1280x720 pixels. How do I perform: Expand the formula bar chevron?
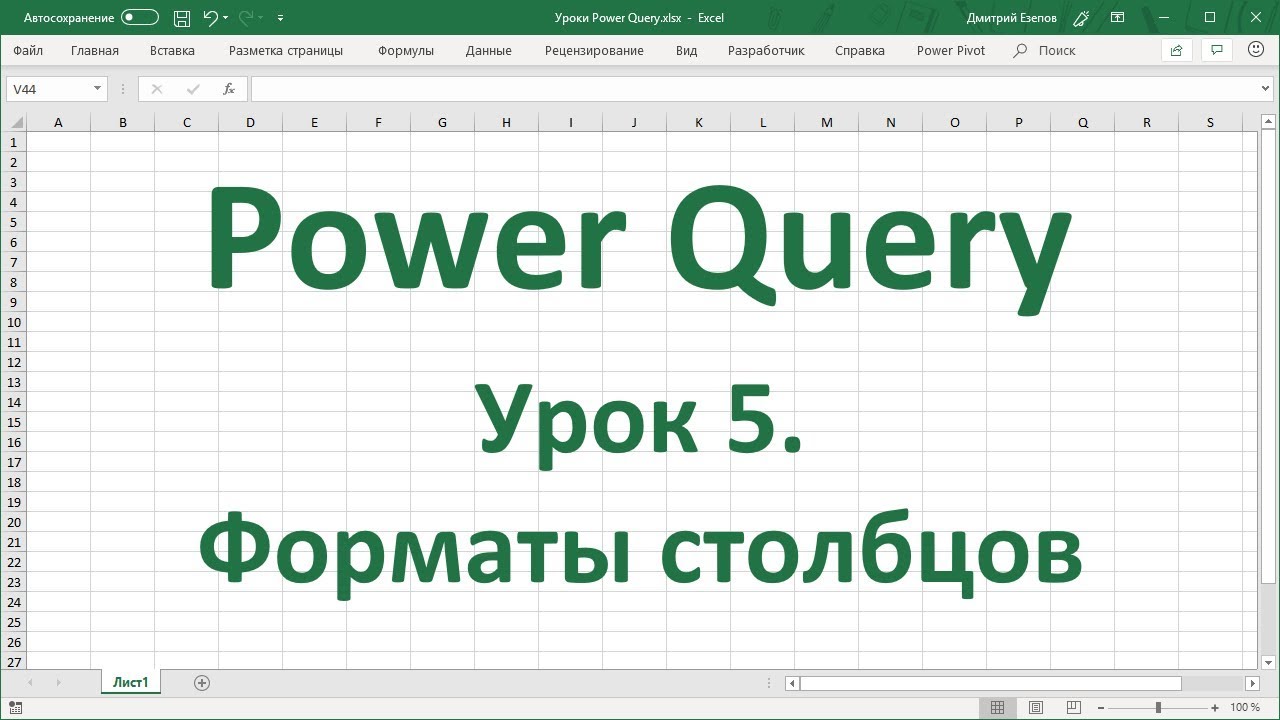[1266, 89]
